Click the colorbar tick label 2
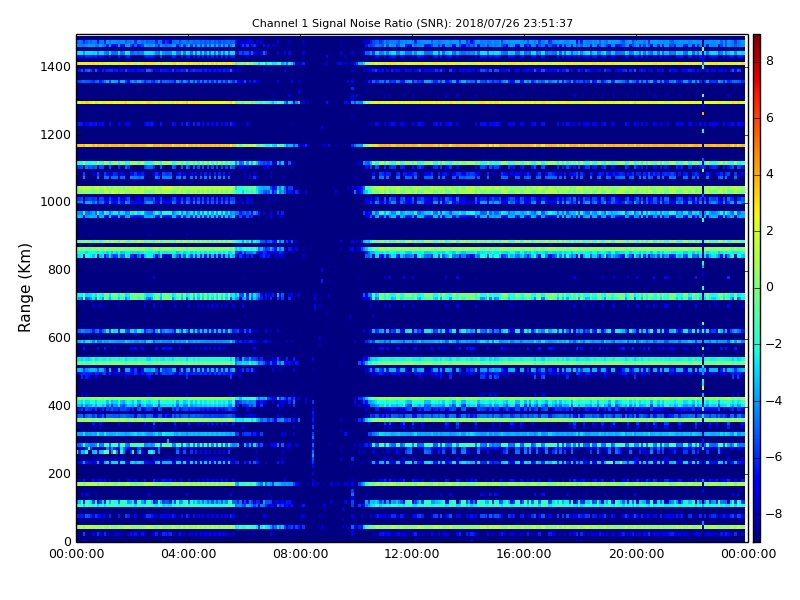Viewport: 800px width, 600px height. 770,231
